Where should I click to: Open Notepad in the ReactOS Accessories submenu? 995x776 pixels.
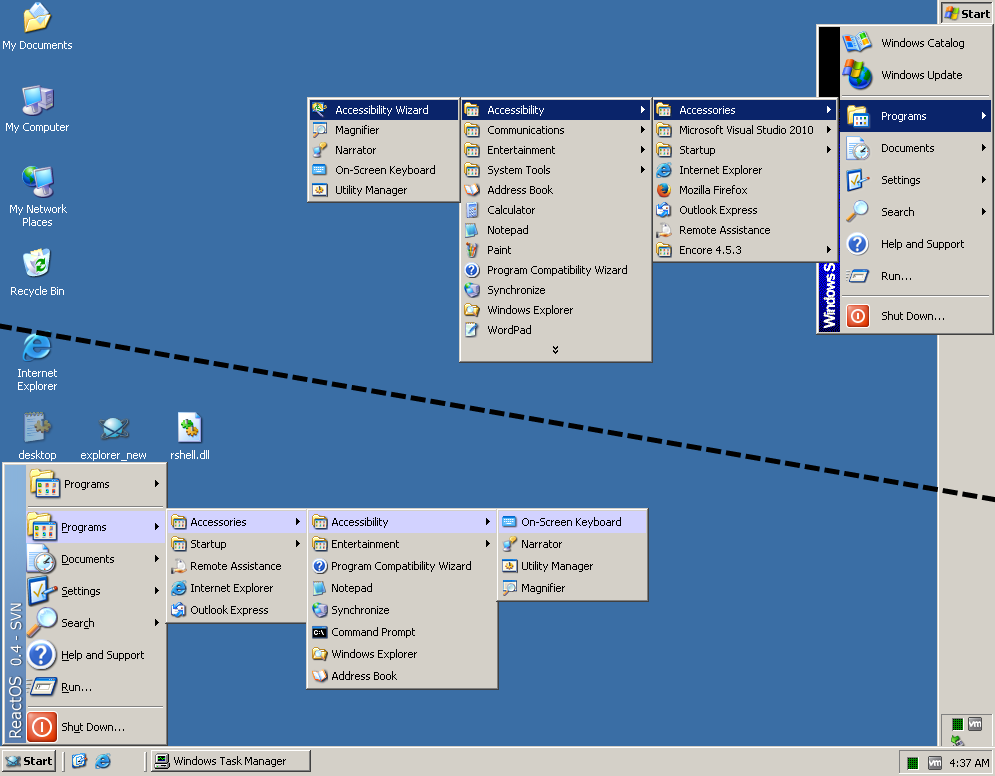(x=402, y=588)
